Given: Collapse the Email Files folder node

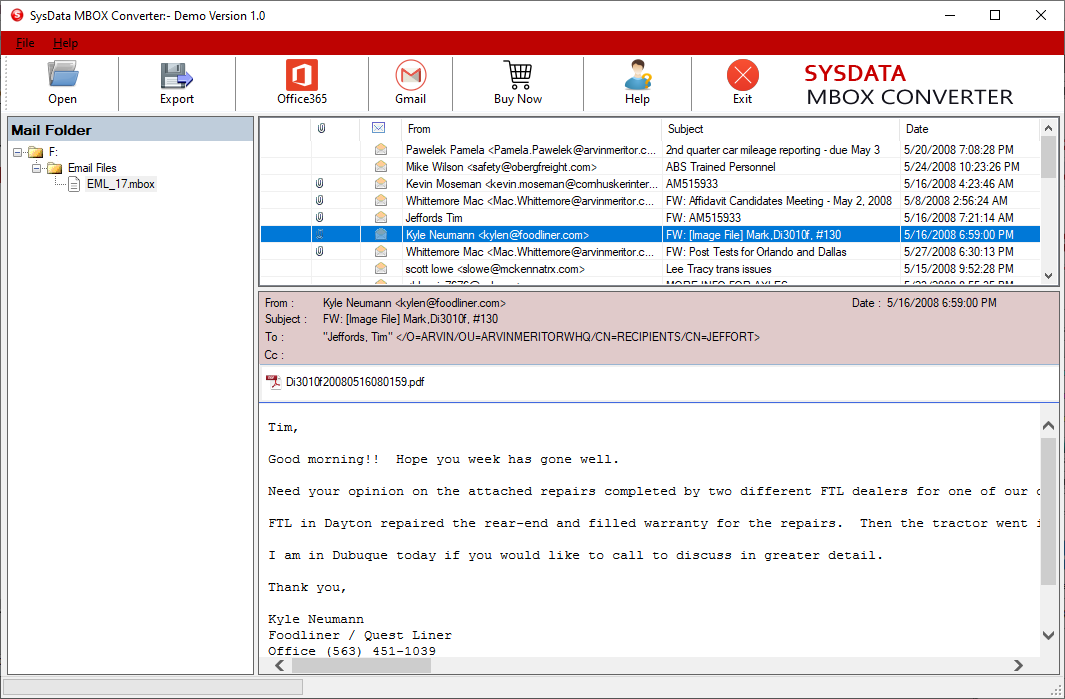Looking at the screenshot, I should click(37, 168).
